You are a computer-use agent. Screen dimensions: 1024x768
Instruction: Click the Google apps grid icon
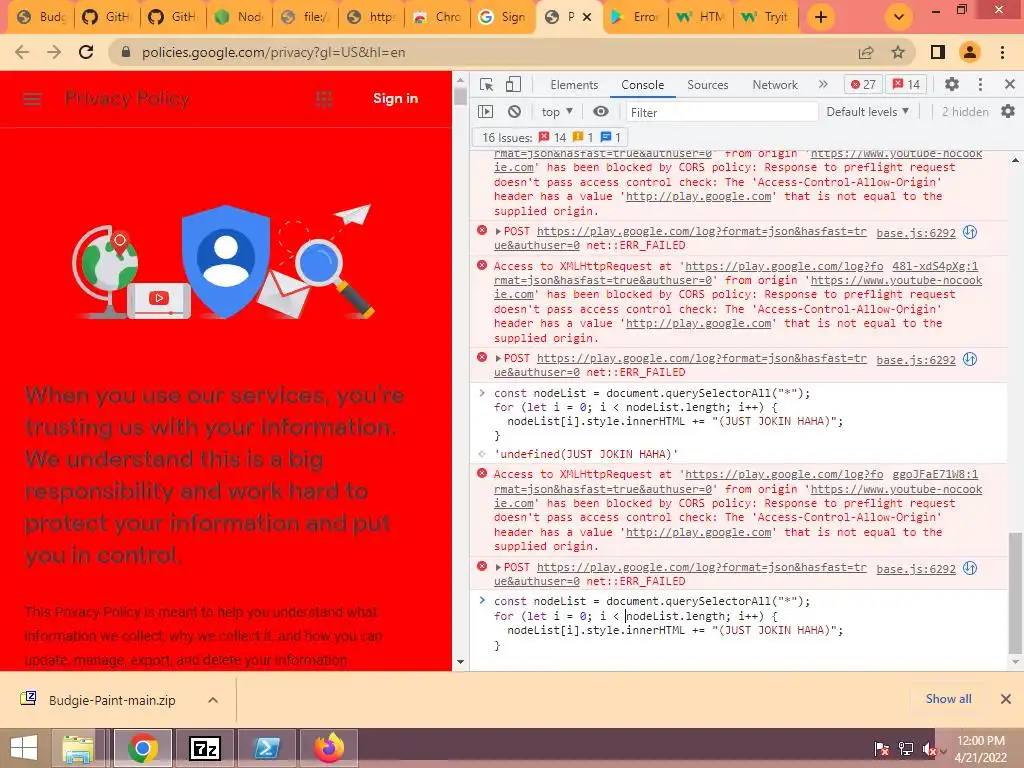point(324,99)
